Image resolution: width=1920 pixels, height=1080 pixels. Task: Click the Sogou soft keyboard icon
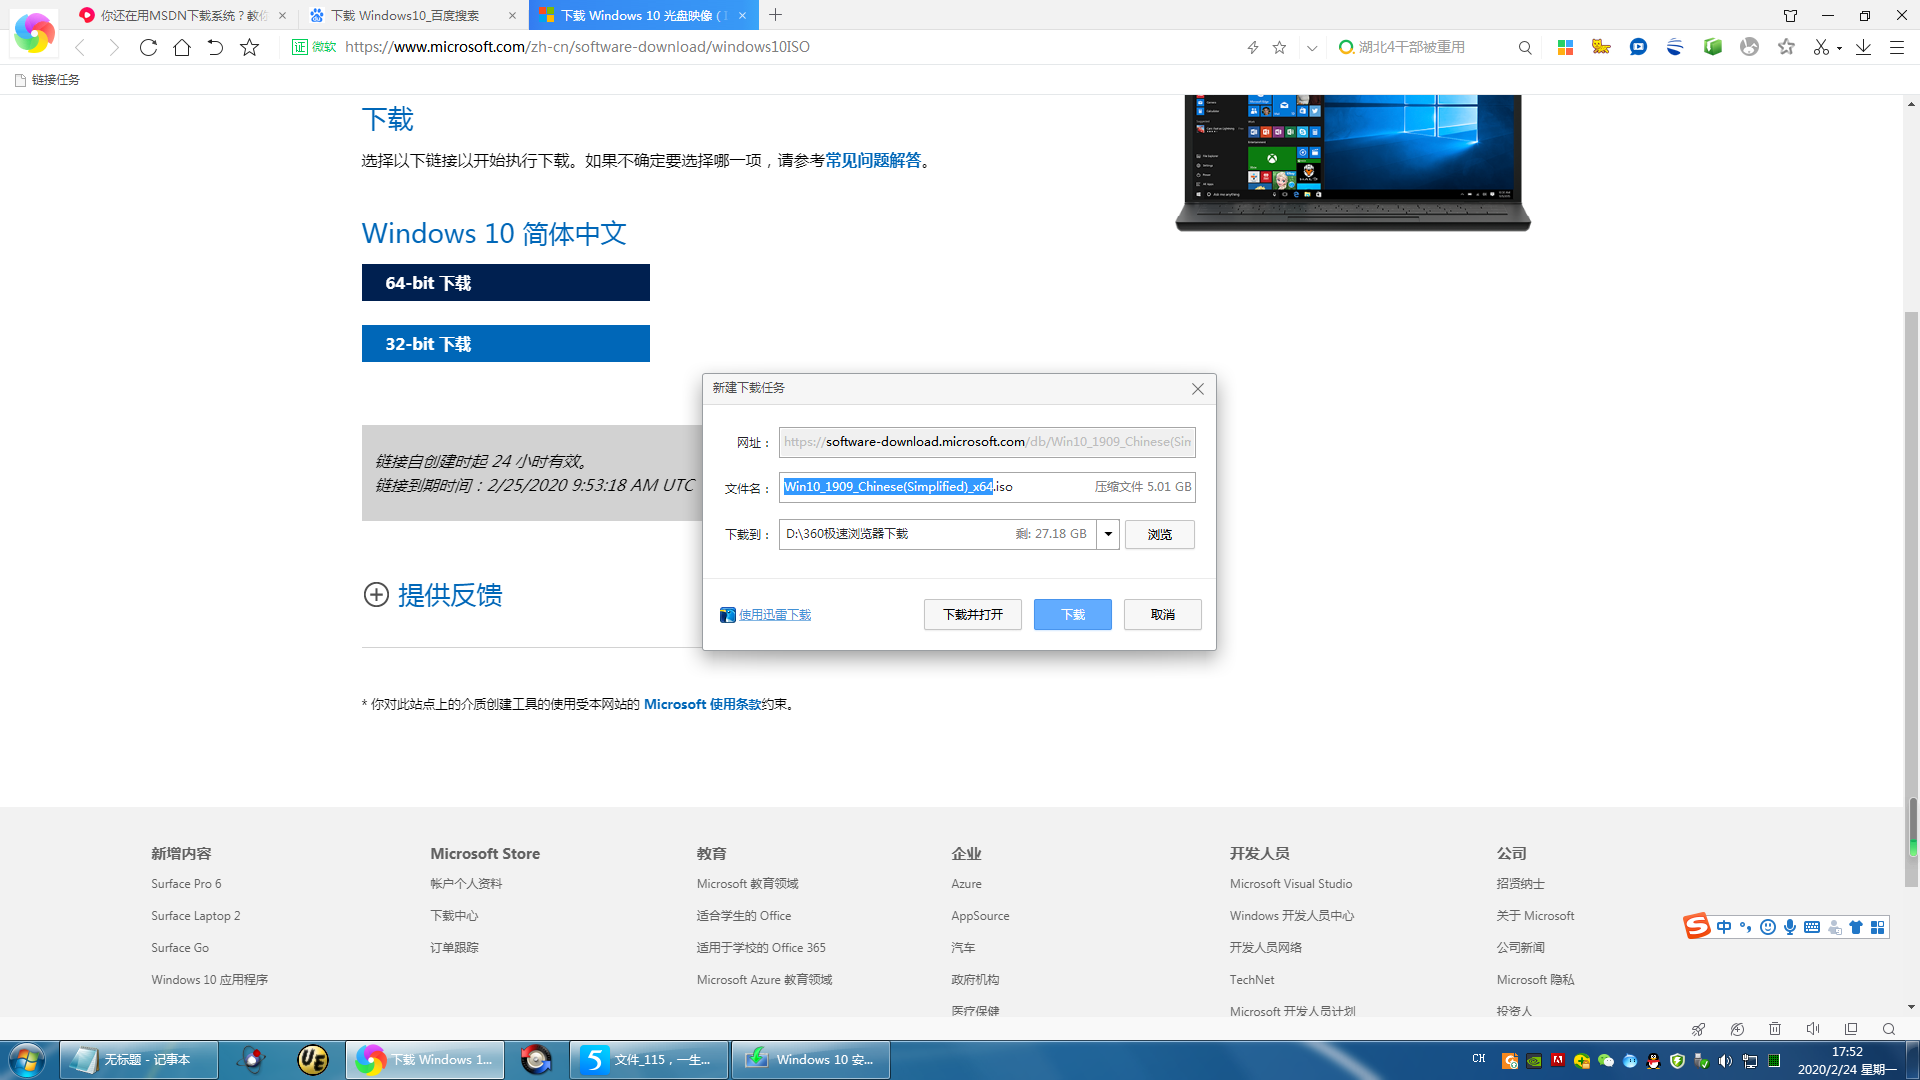(x=1812, y=927)
